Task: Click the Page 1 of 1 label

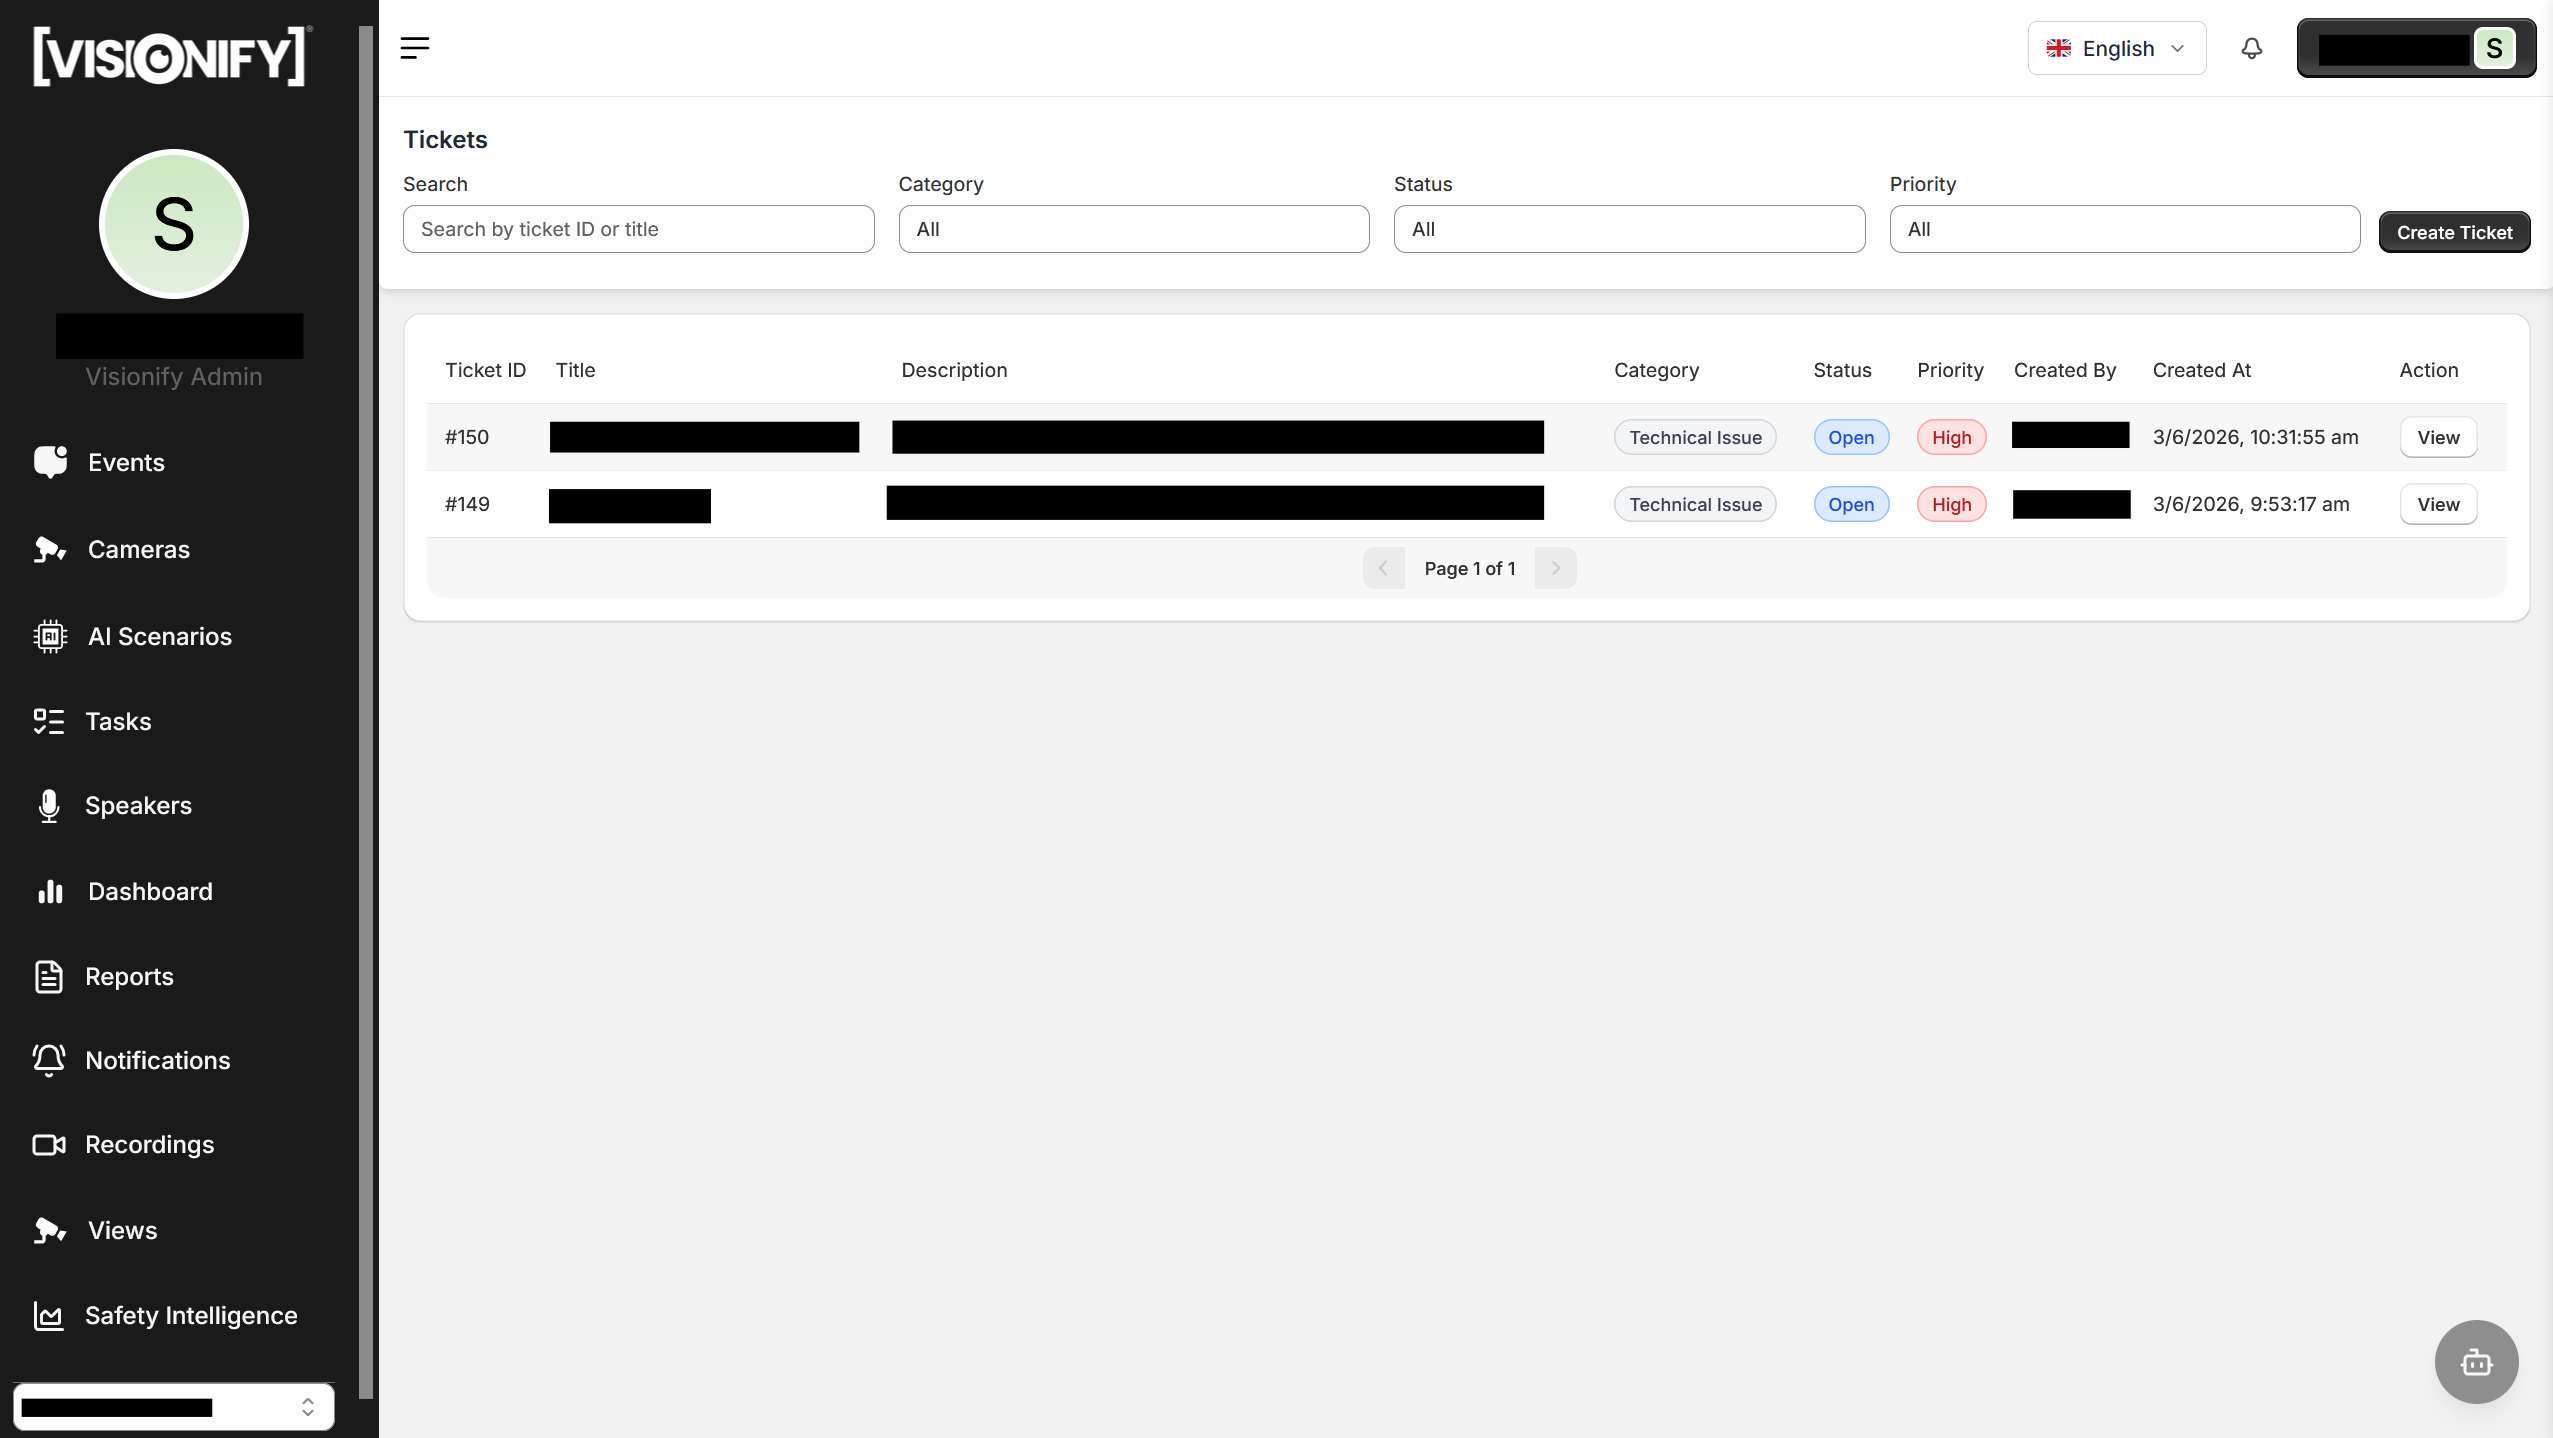Action: pos(1469,568)
